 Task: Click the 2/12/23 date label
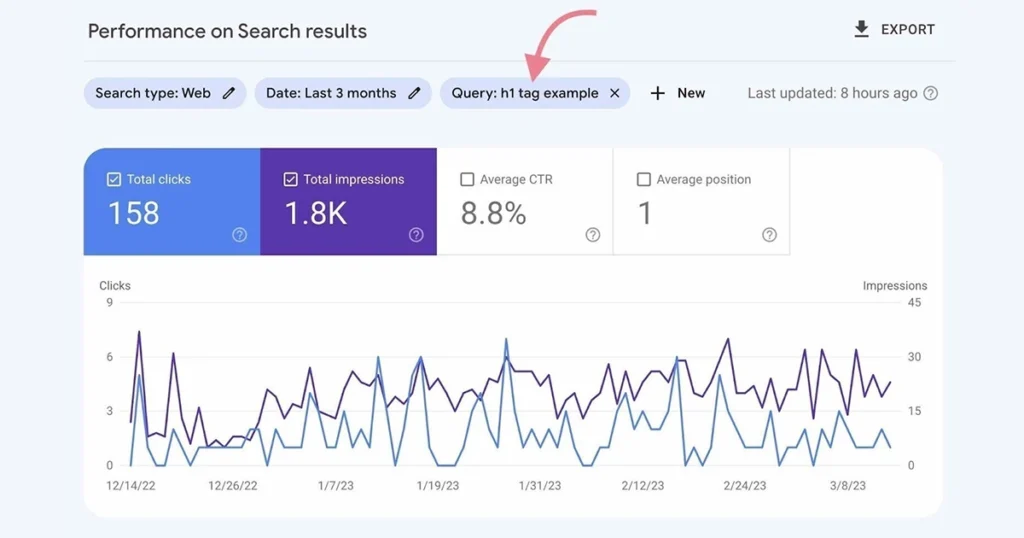[643, 486]
